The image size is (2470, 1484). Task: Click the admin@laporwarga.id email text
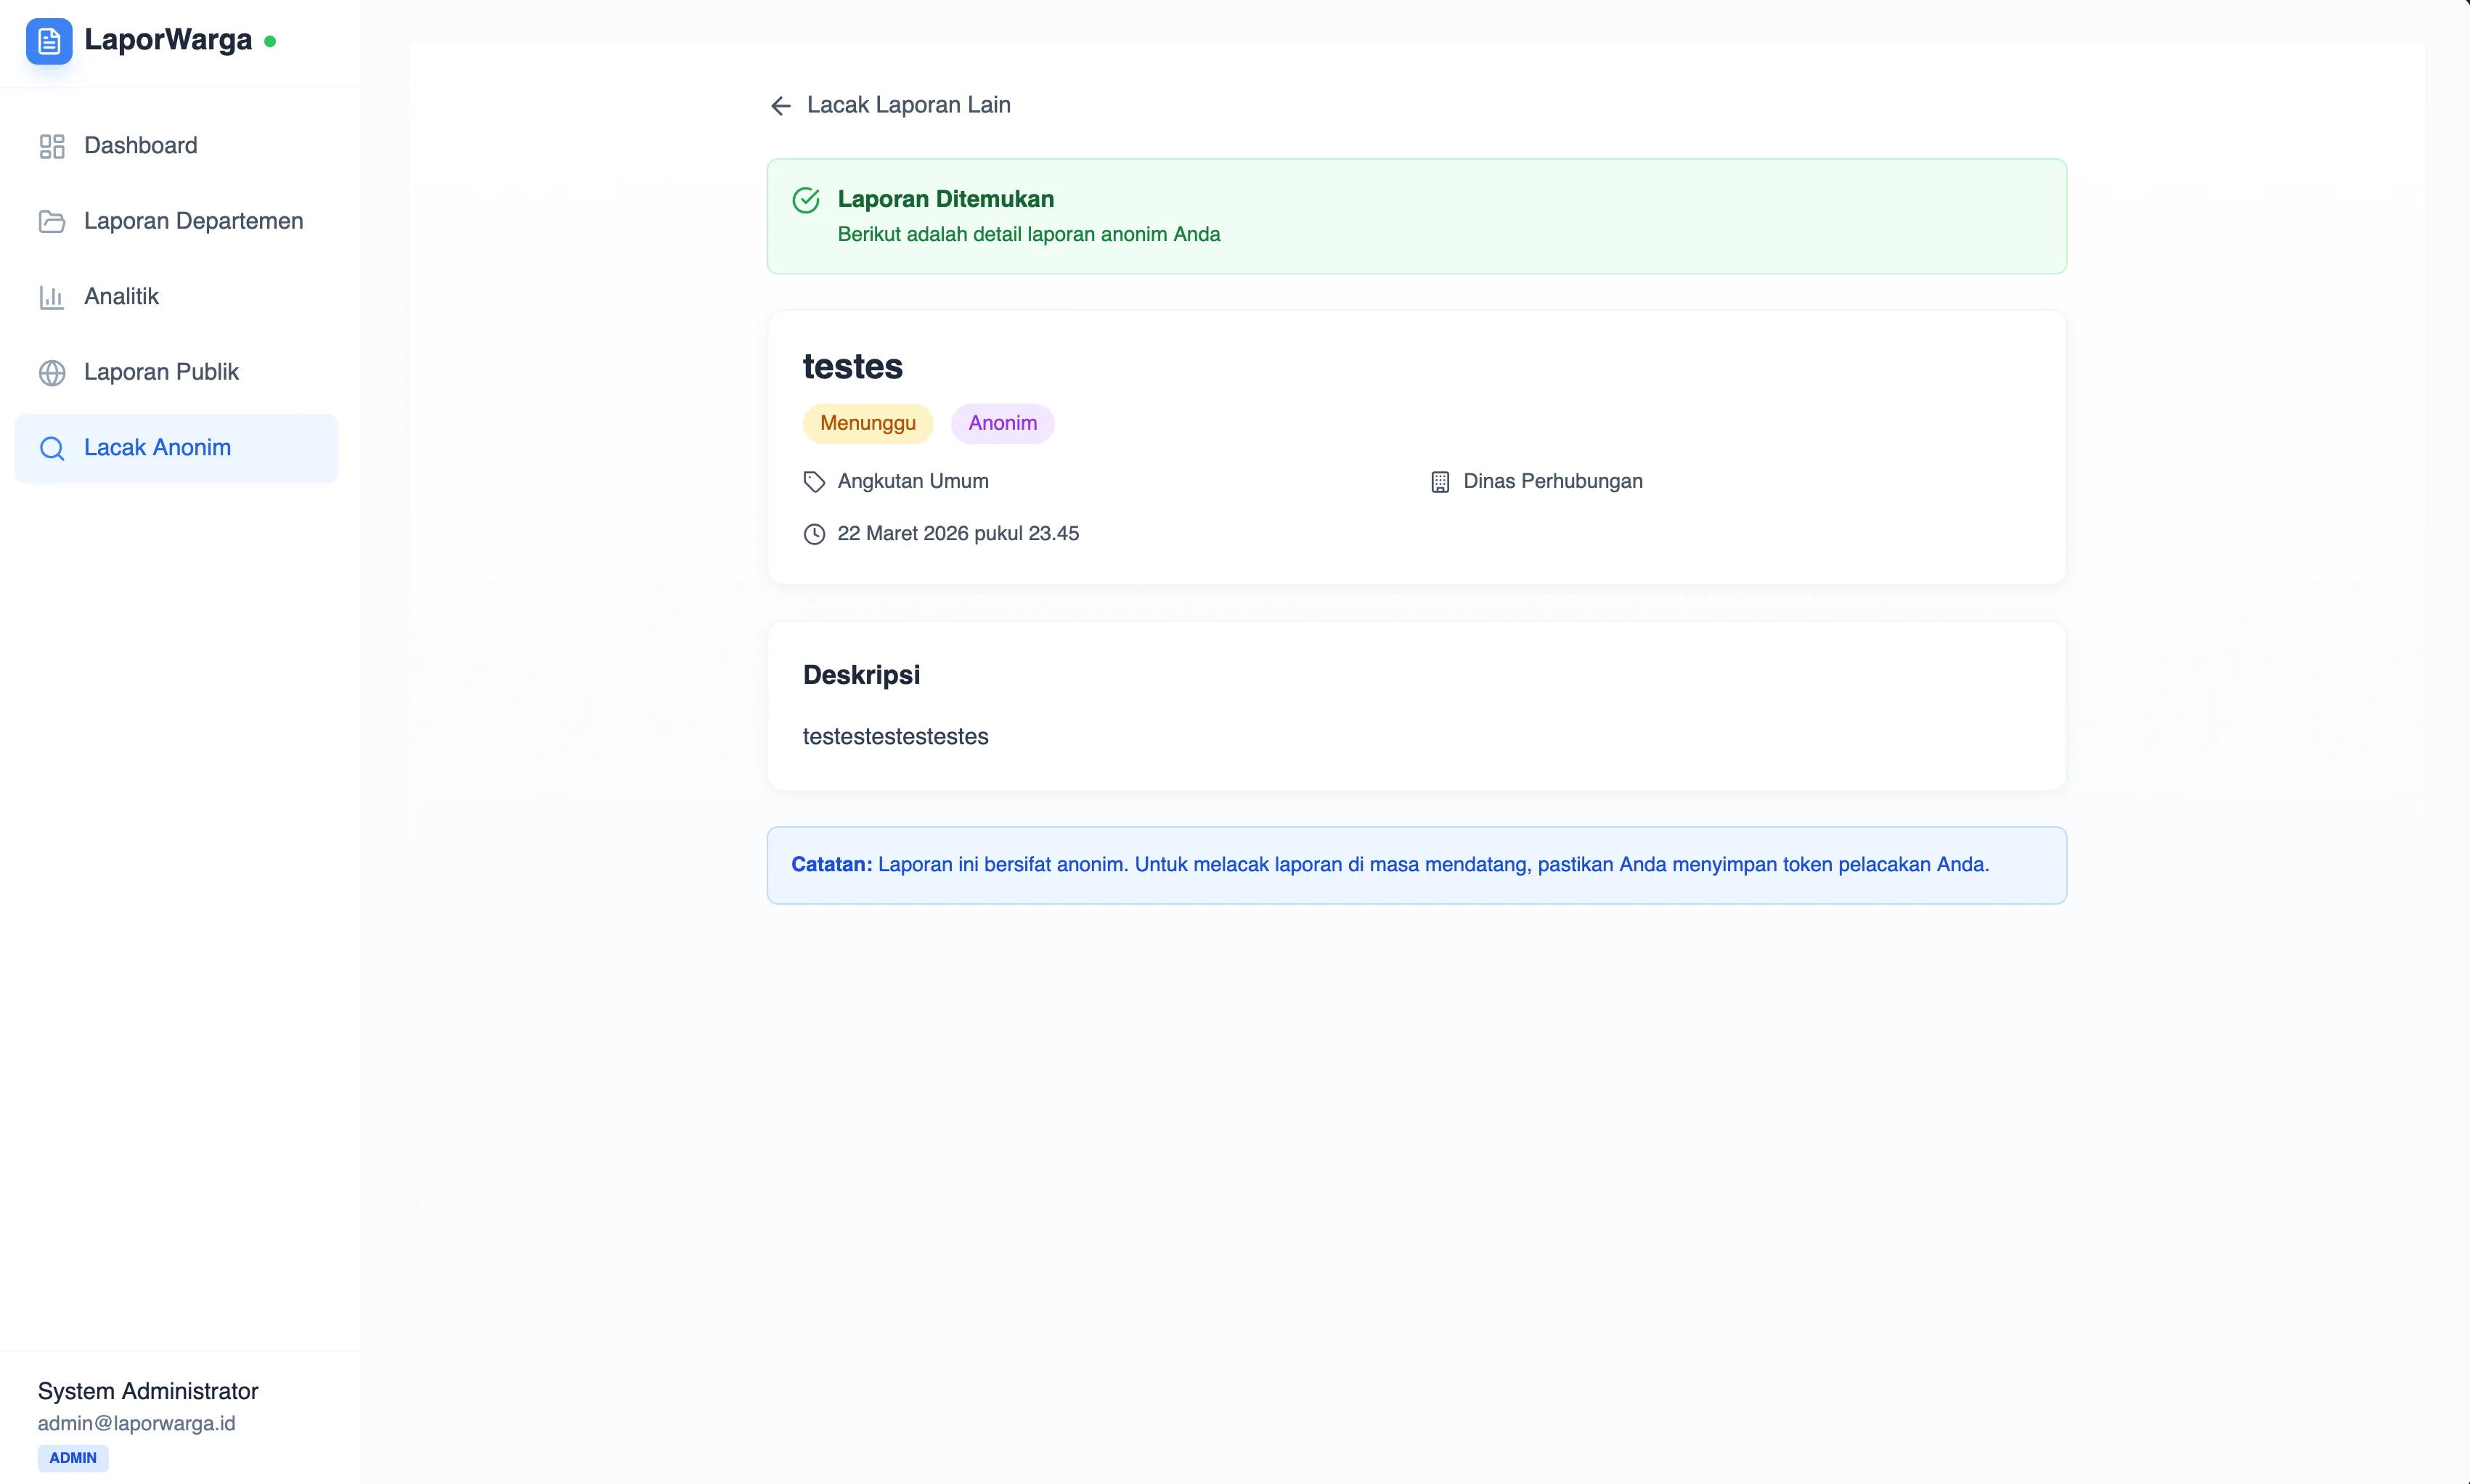[x=136, y=1422]
